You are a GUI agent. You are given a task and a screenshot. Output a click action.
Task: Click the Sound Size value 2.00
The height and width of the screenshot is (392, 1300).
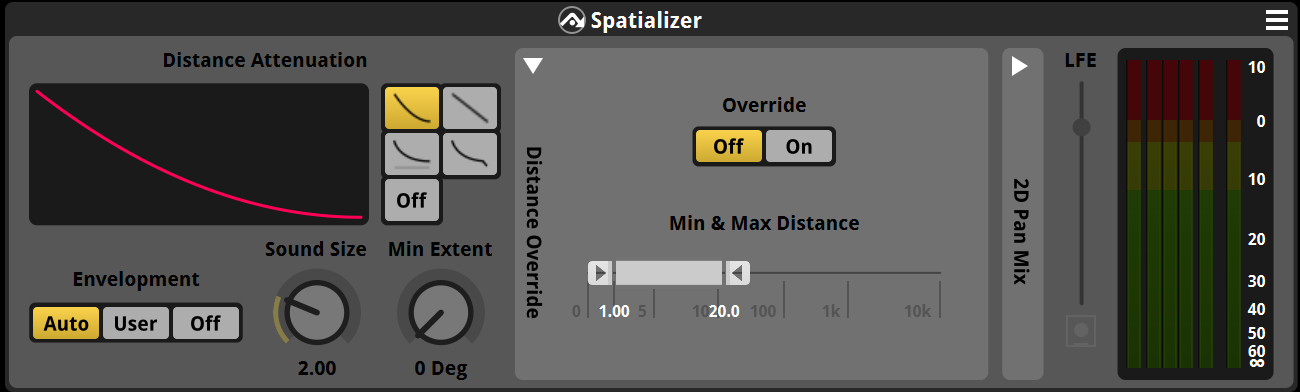[x=317, y=368]
